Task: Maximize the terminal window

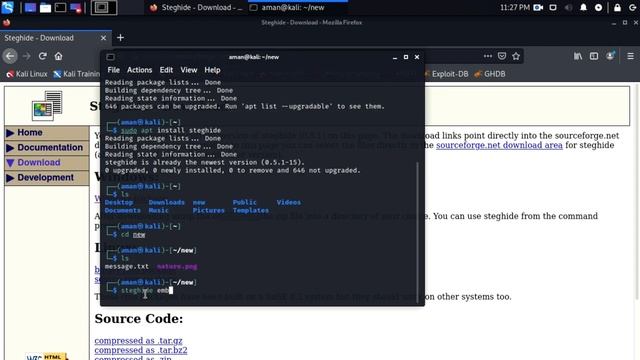Action: pyautogui.click(x=406, y=57)
